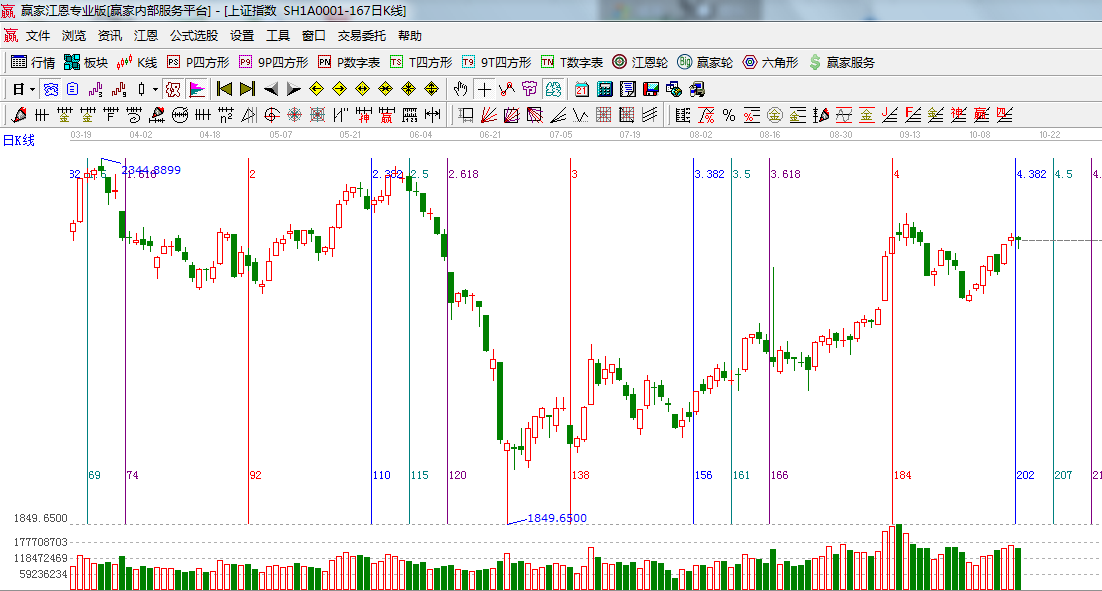Jump to first bar with skip-back arrow
The height and width of the screenshot is (591, 1102).
click(225, 89)
